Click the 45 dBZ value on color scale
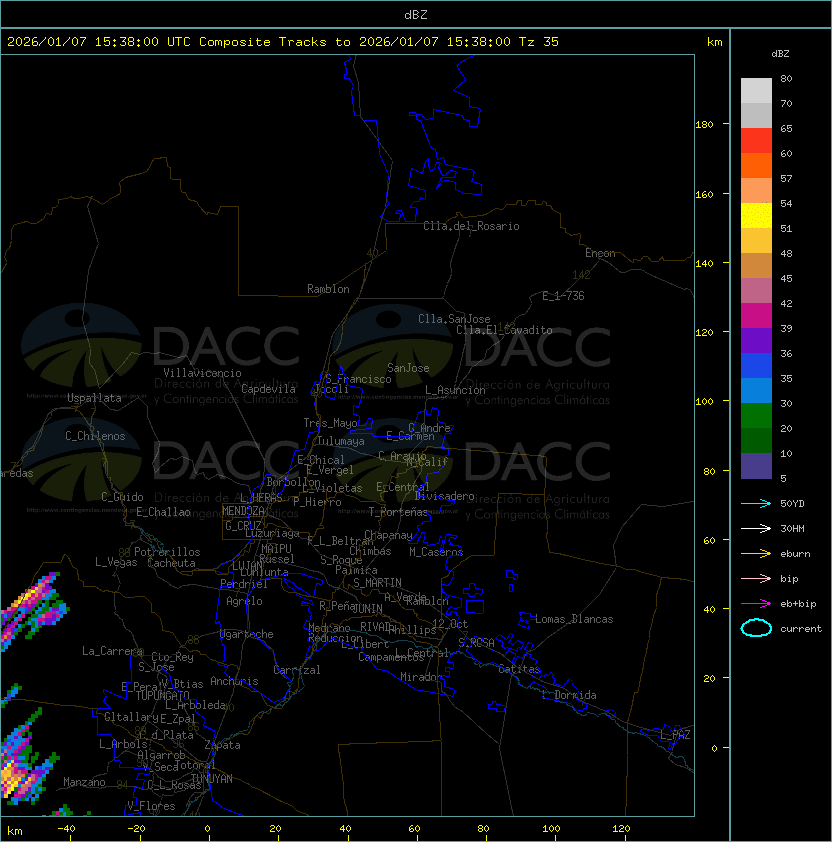This screenshot has width=832, height=842. tap(786, 278)
